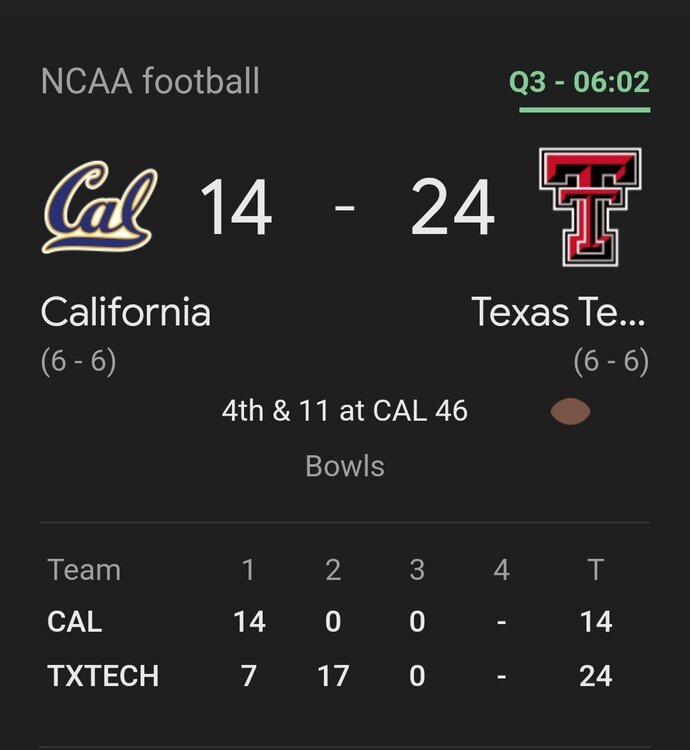Open the truncated Texas Tech team name

559,313
